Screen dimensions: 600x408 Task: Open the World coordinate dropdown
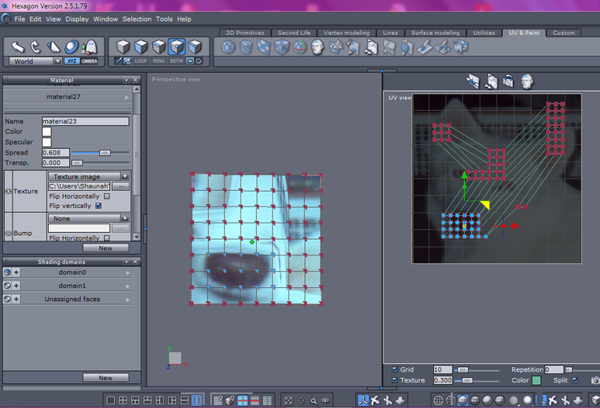pyautogui.click(x=33, y=61)
